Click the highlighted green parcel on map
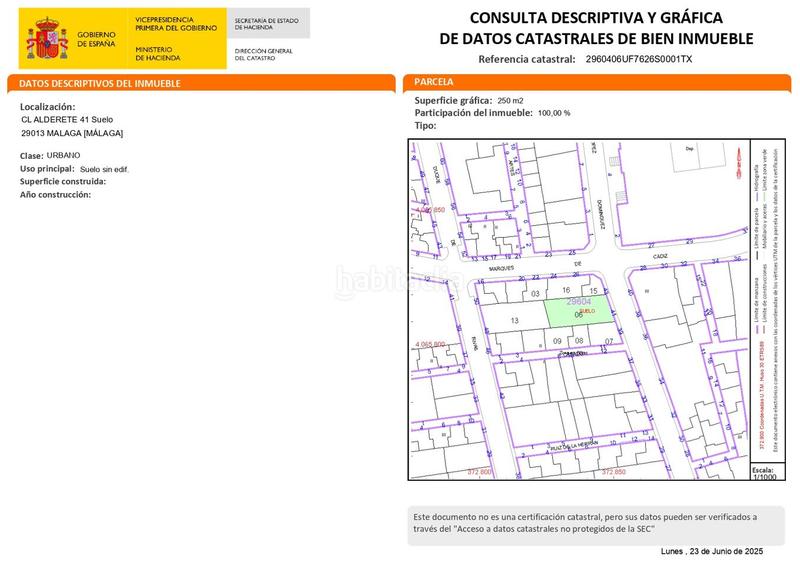The image size is (800, 565). tap(576, 311)
